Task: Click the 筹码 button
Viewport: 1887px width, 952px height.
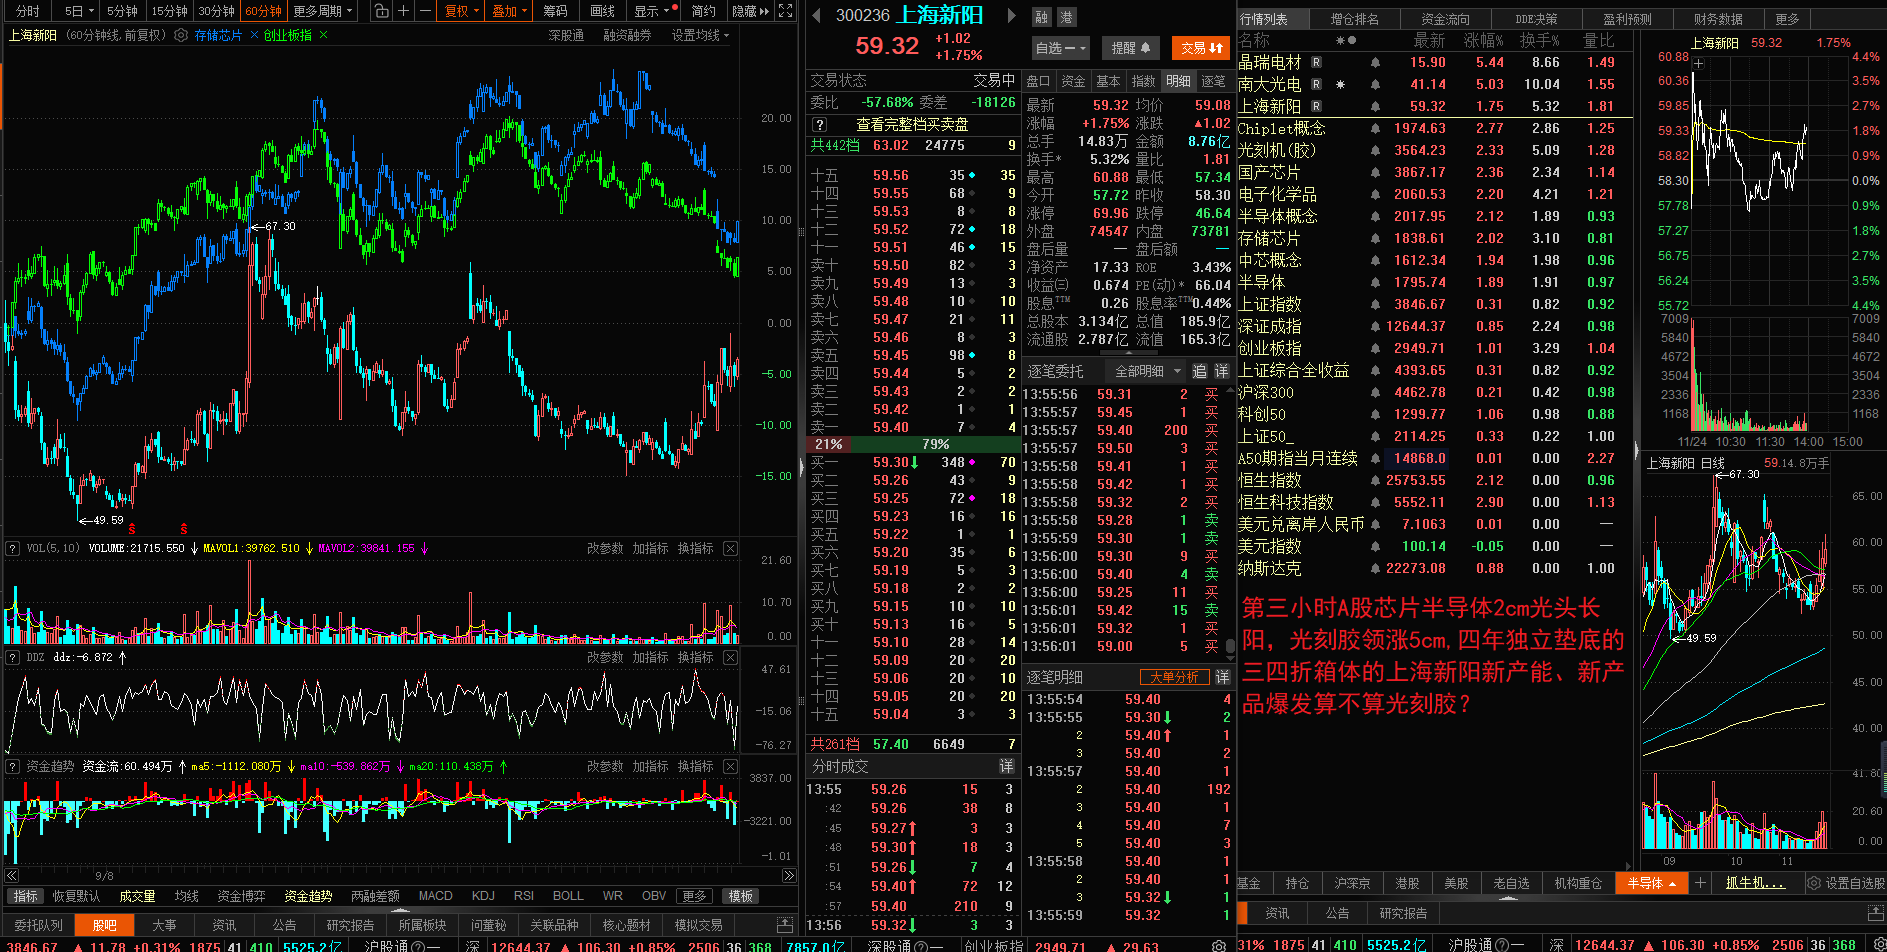Action: tap(555, 11)
